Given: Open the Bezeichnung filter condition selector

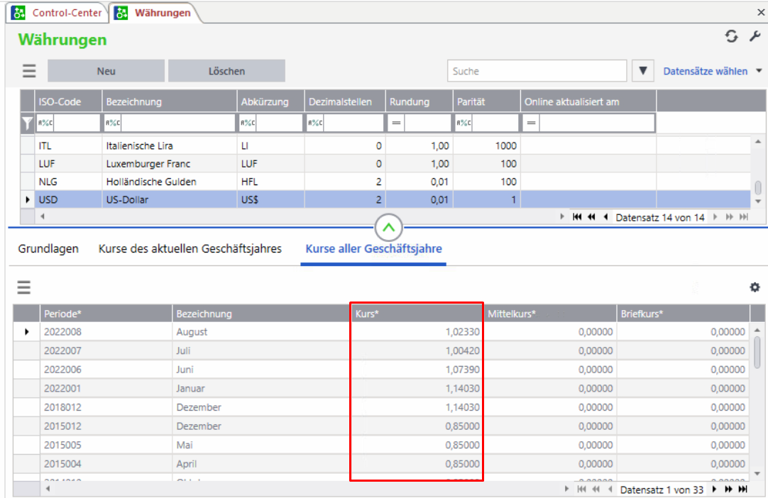Looking at the screenshot, I should click(113, 123).
